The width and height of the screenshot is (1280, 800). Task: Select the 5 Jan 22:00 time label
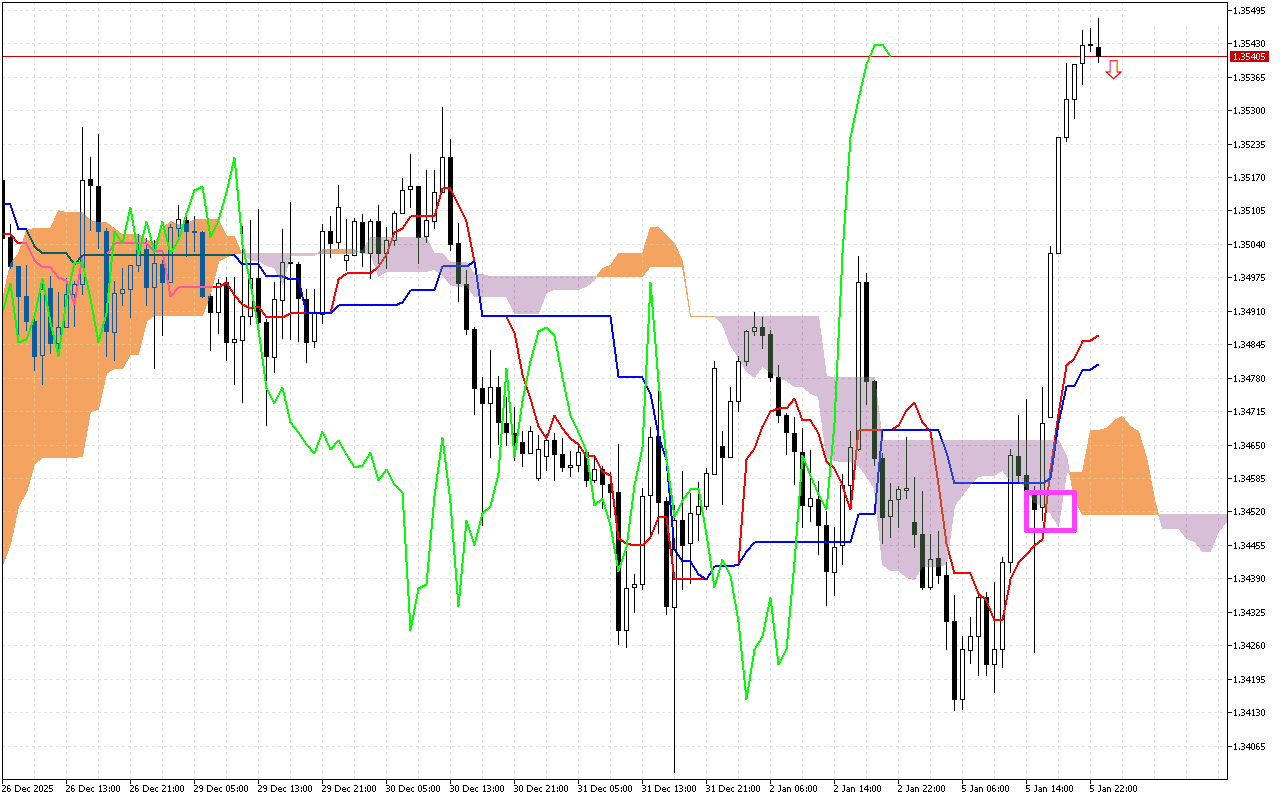pos(1113,787)
